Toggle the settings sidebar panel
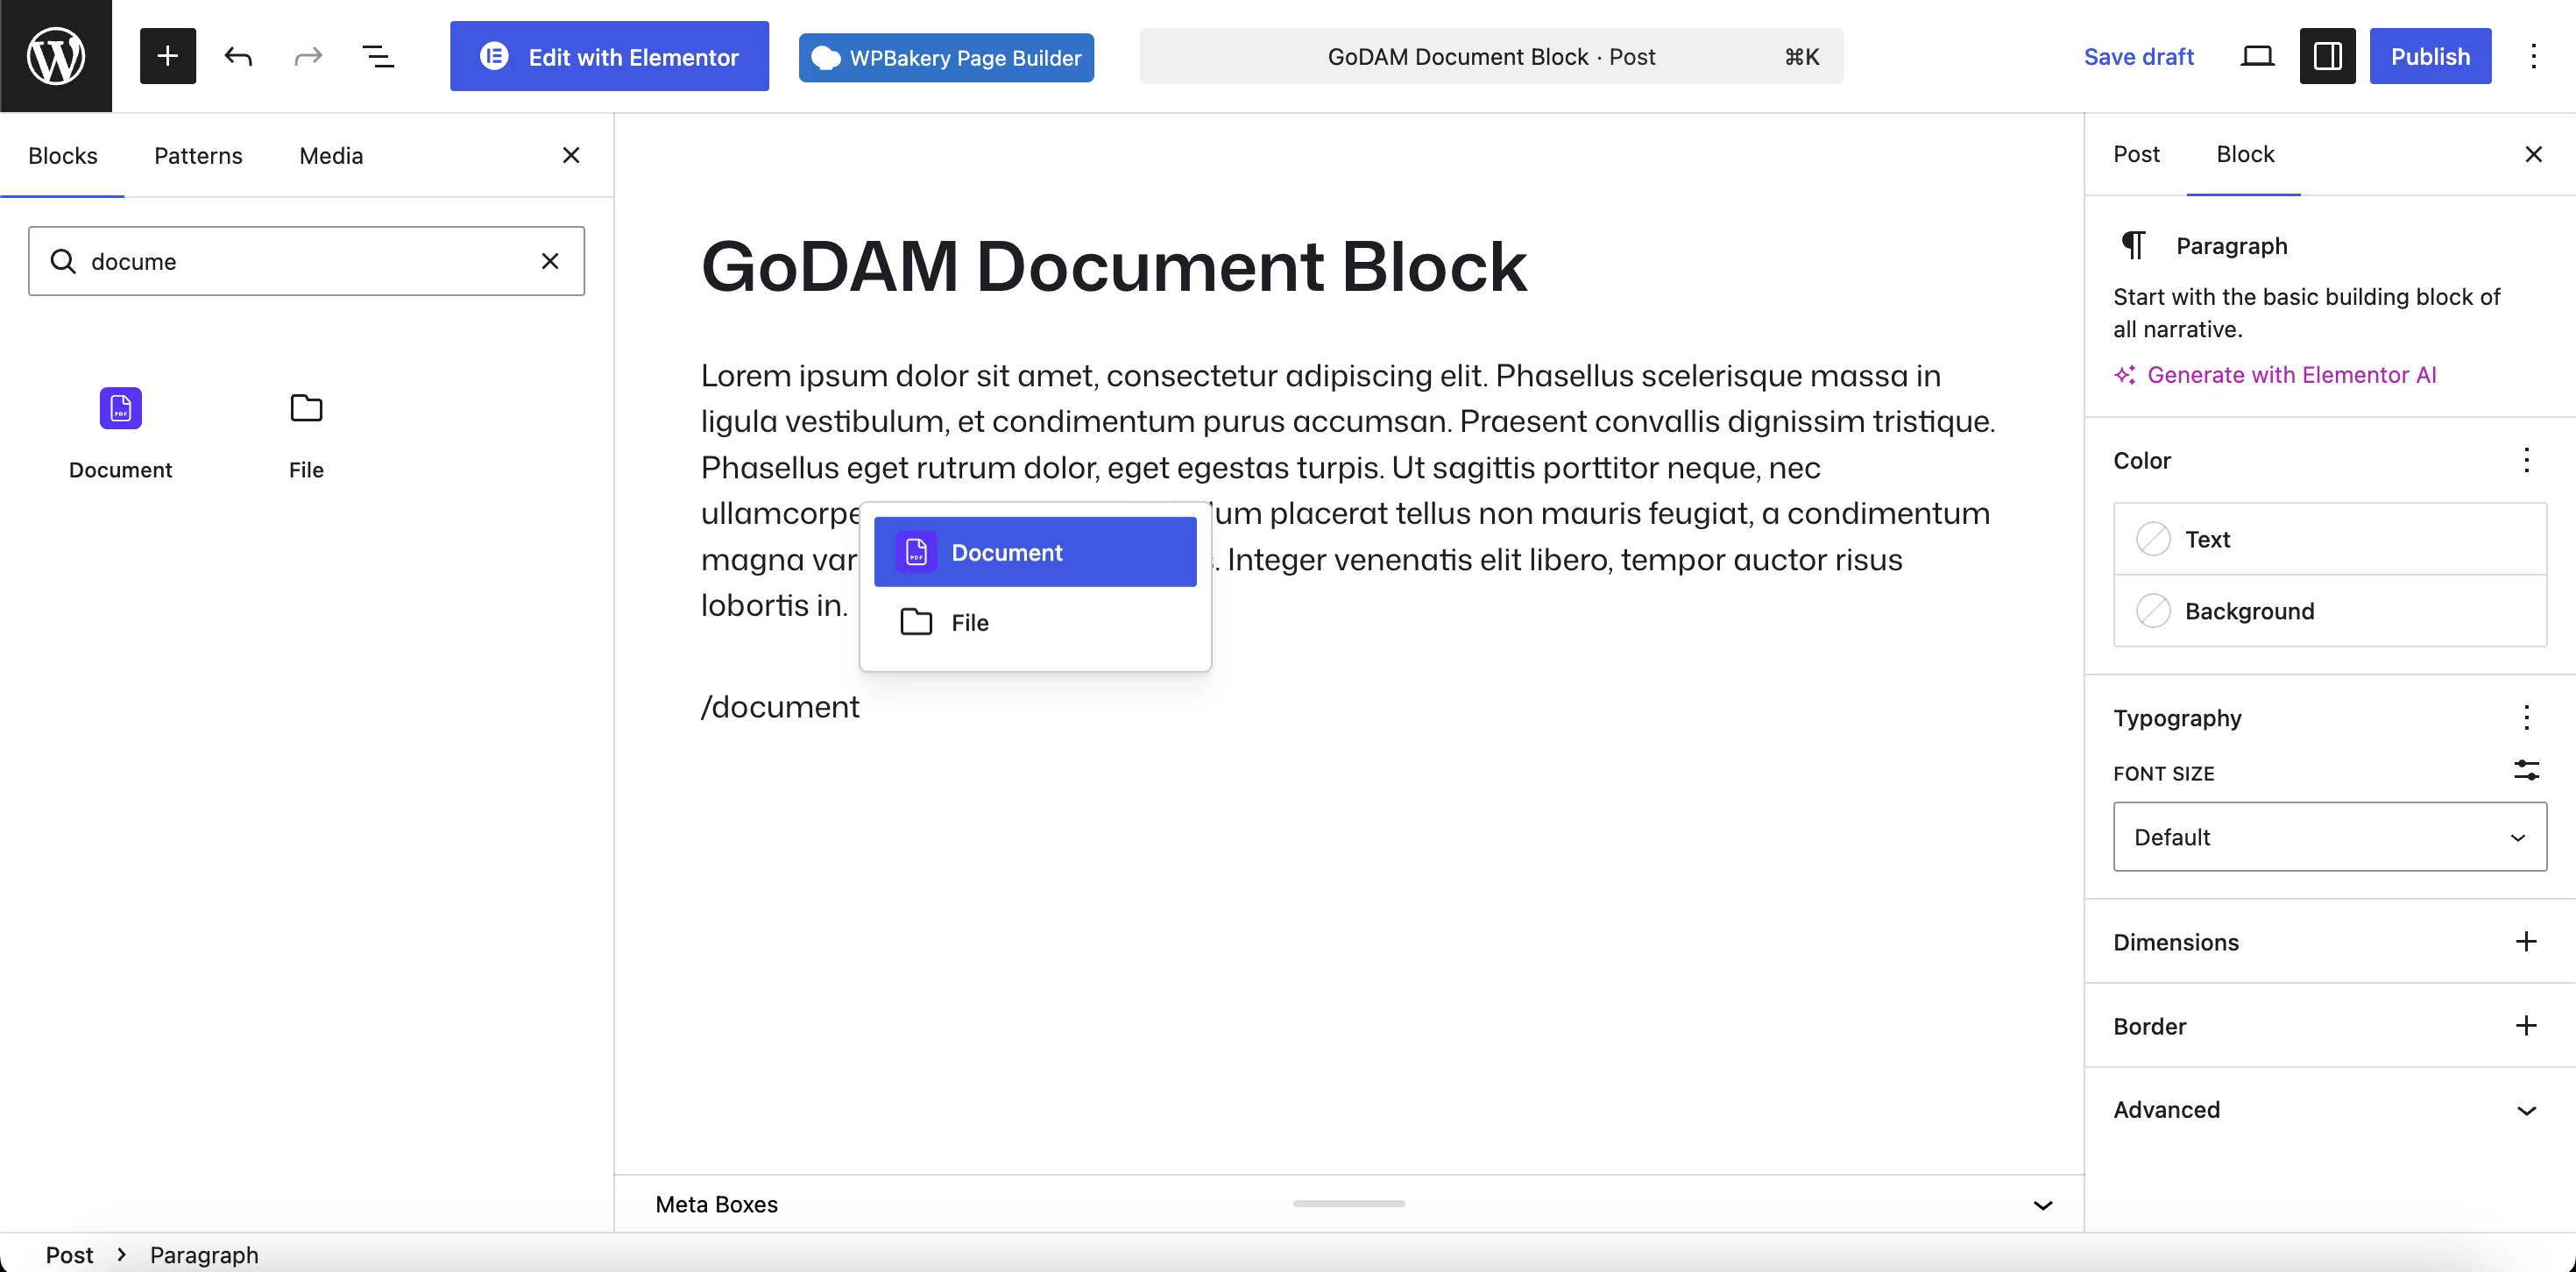The height and width of the screenshot is (1272, 2576). (2327, 56)
